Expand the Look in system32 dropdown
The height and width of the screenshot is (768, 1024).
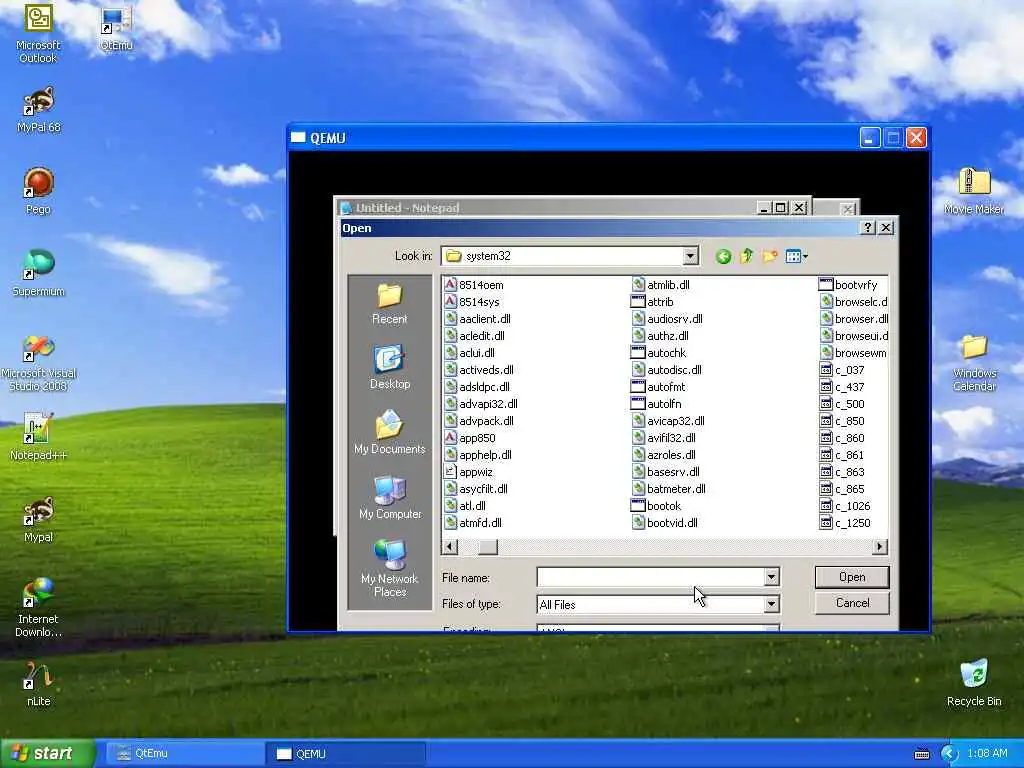(690, 256)
